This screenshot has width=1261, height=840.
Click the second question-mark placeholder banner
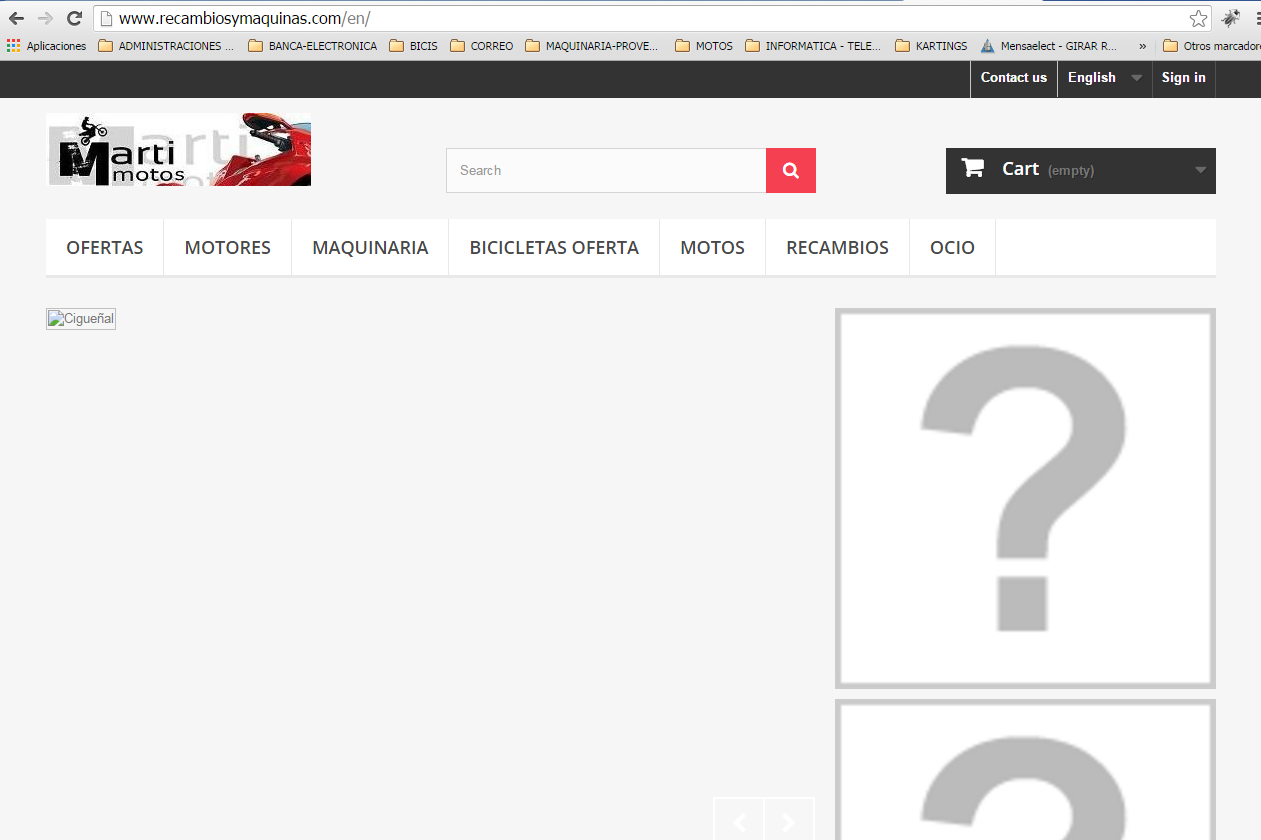(x=1025, y=770)
